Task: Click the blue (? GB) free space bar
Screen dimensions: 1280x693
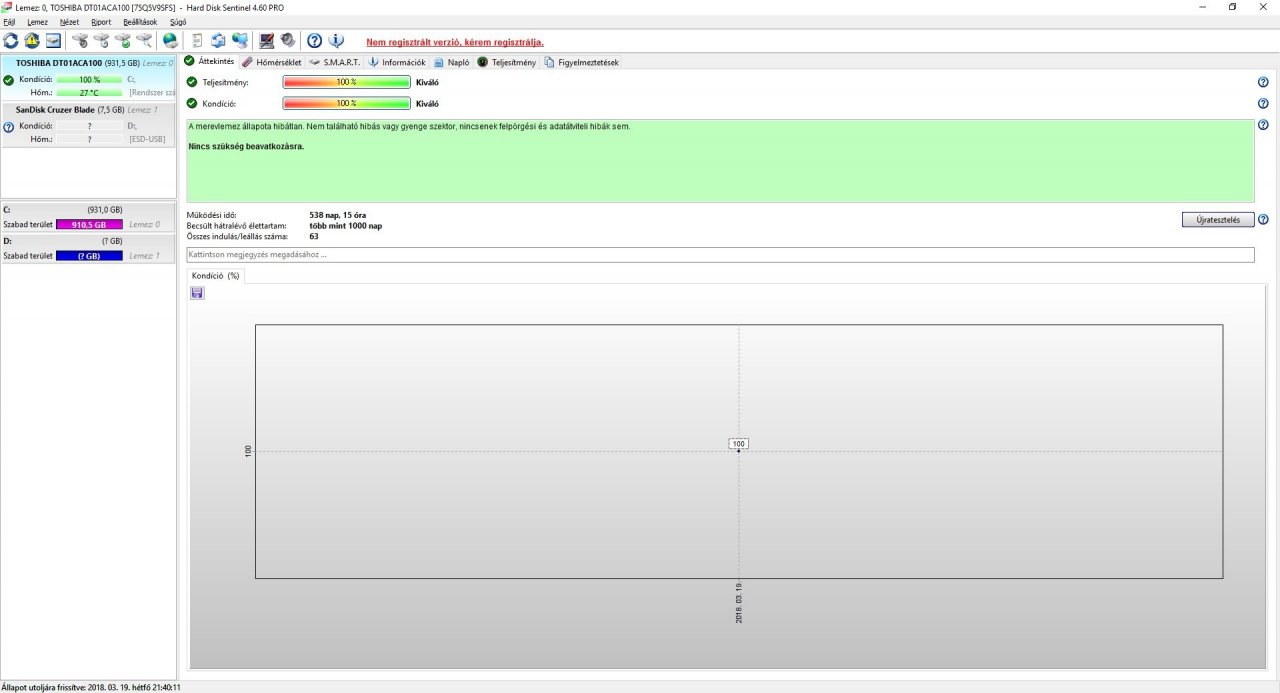Action: click(89, 256)
